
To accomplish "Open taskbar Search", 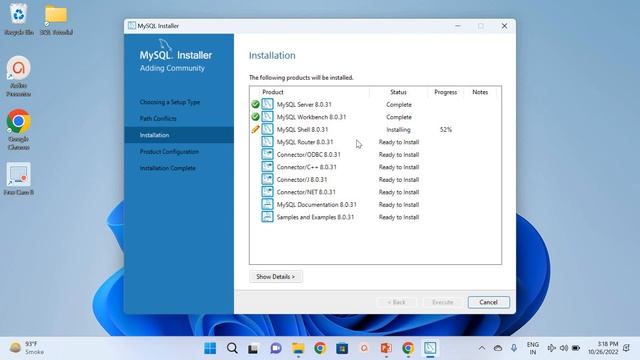I will (x=232, y=348).
